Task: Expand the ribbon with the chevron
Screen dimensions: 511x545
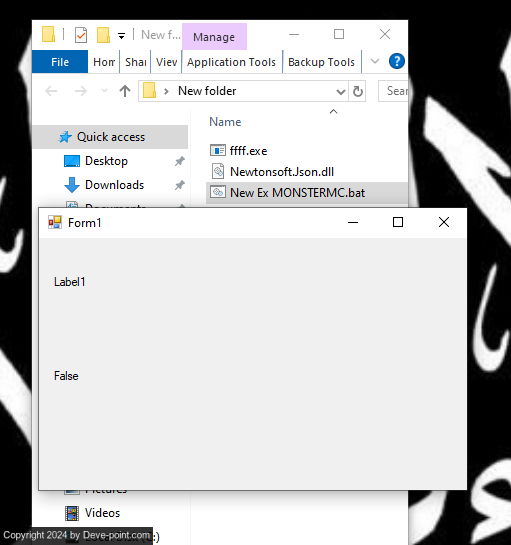Action: pos(375,62)
